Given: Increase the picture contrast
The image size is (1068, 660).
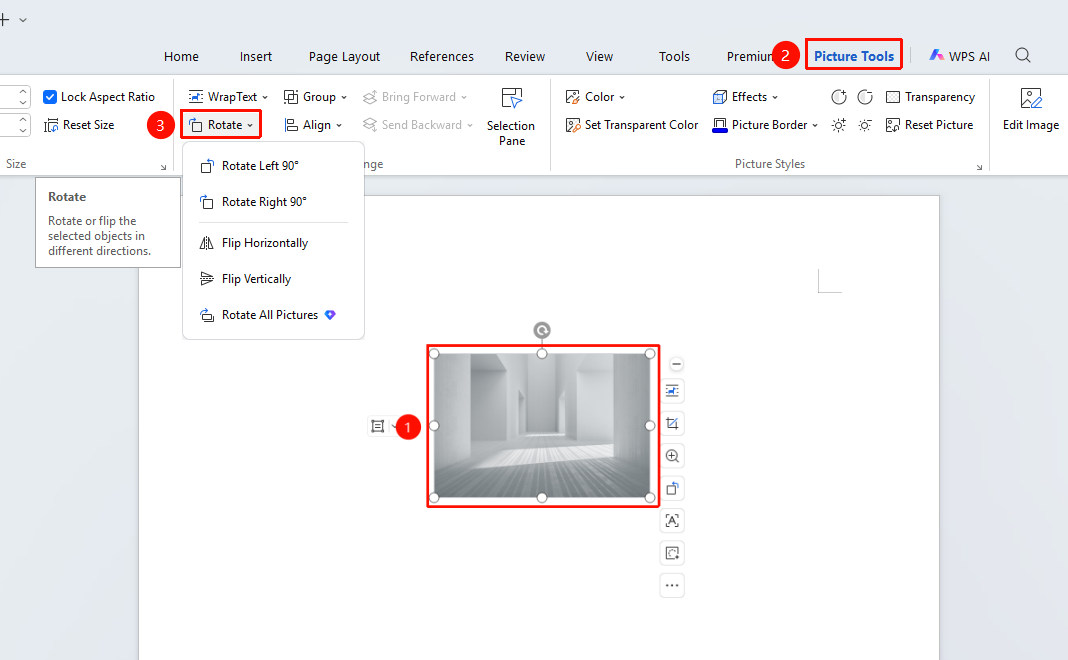Looking at the screenshot, I should (838, 97).
